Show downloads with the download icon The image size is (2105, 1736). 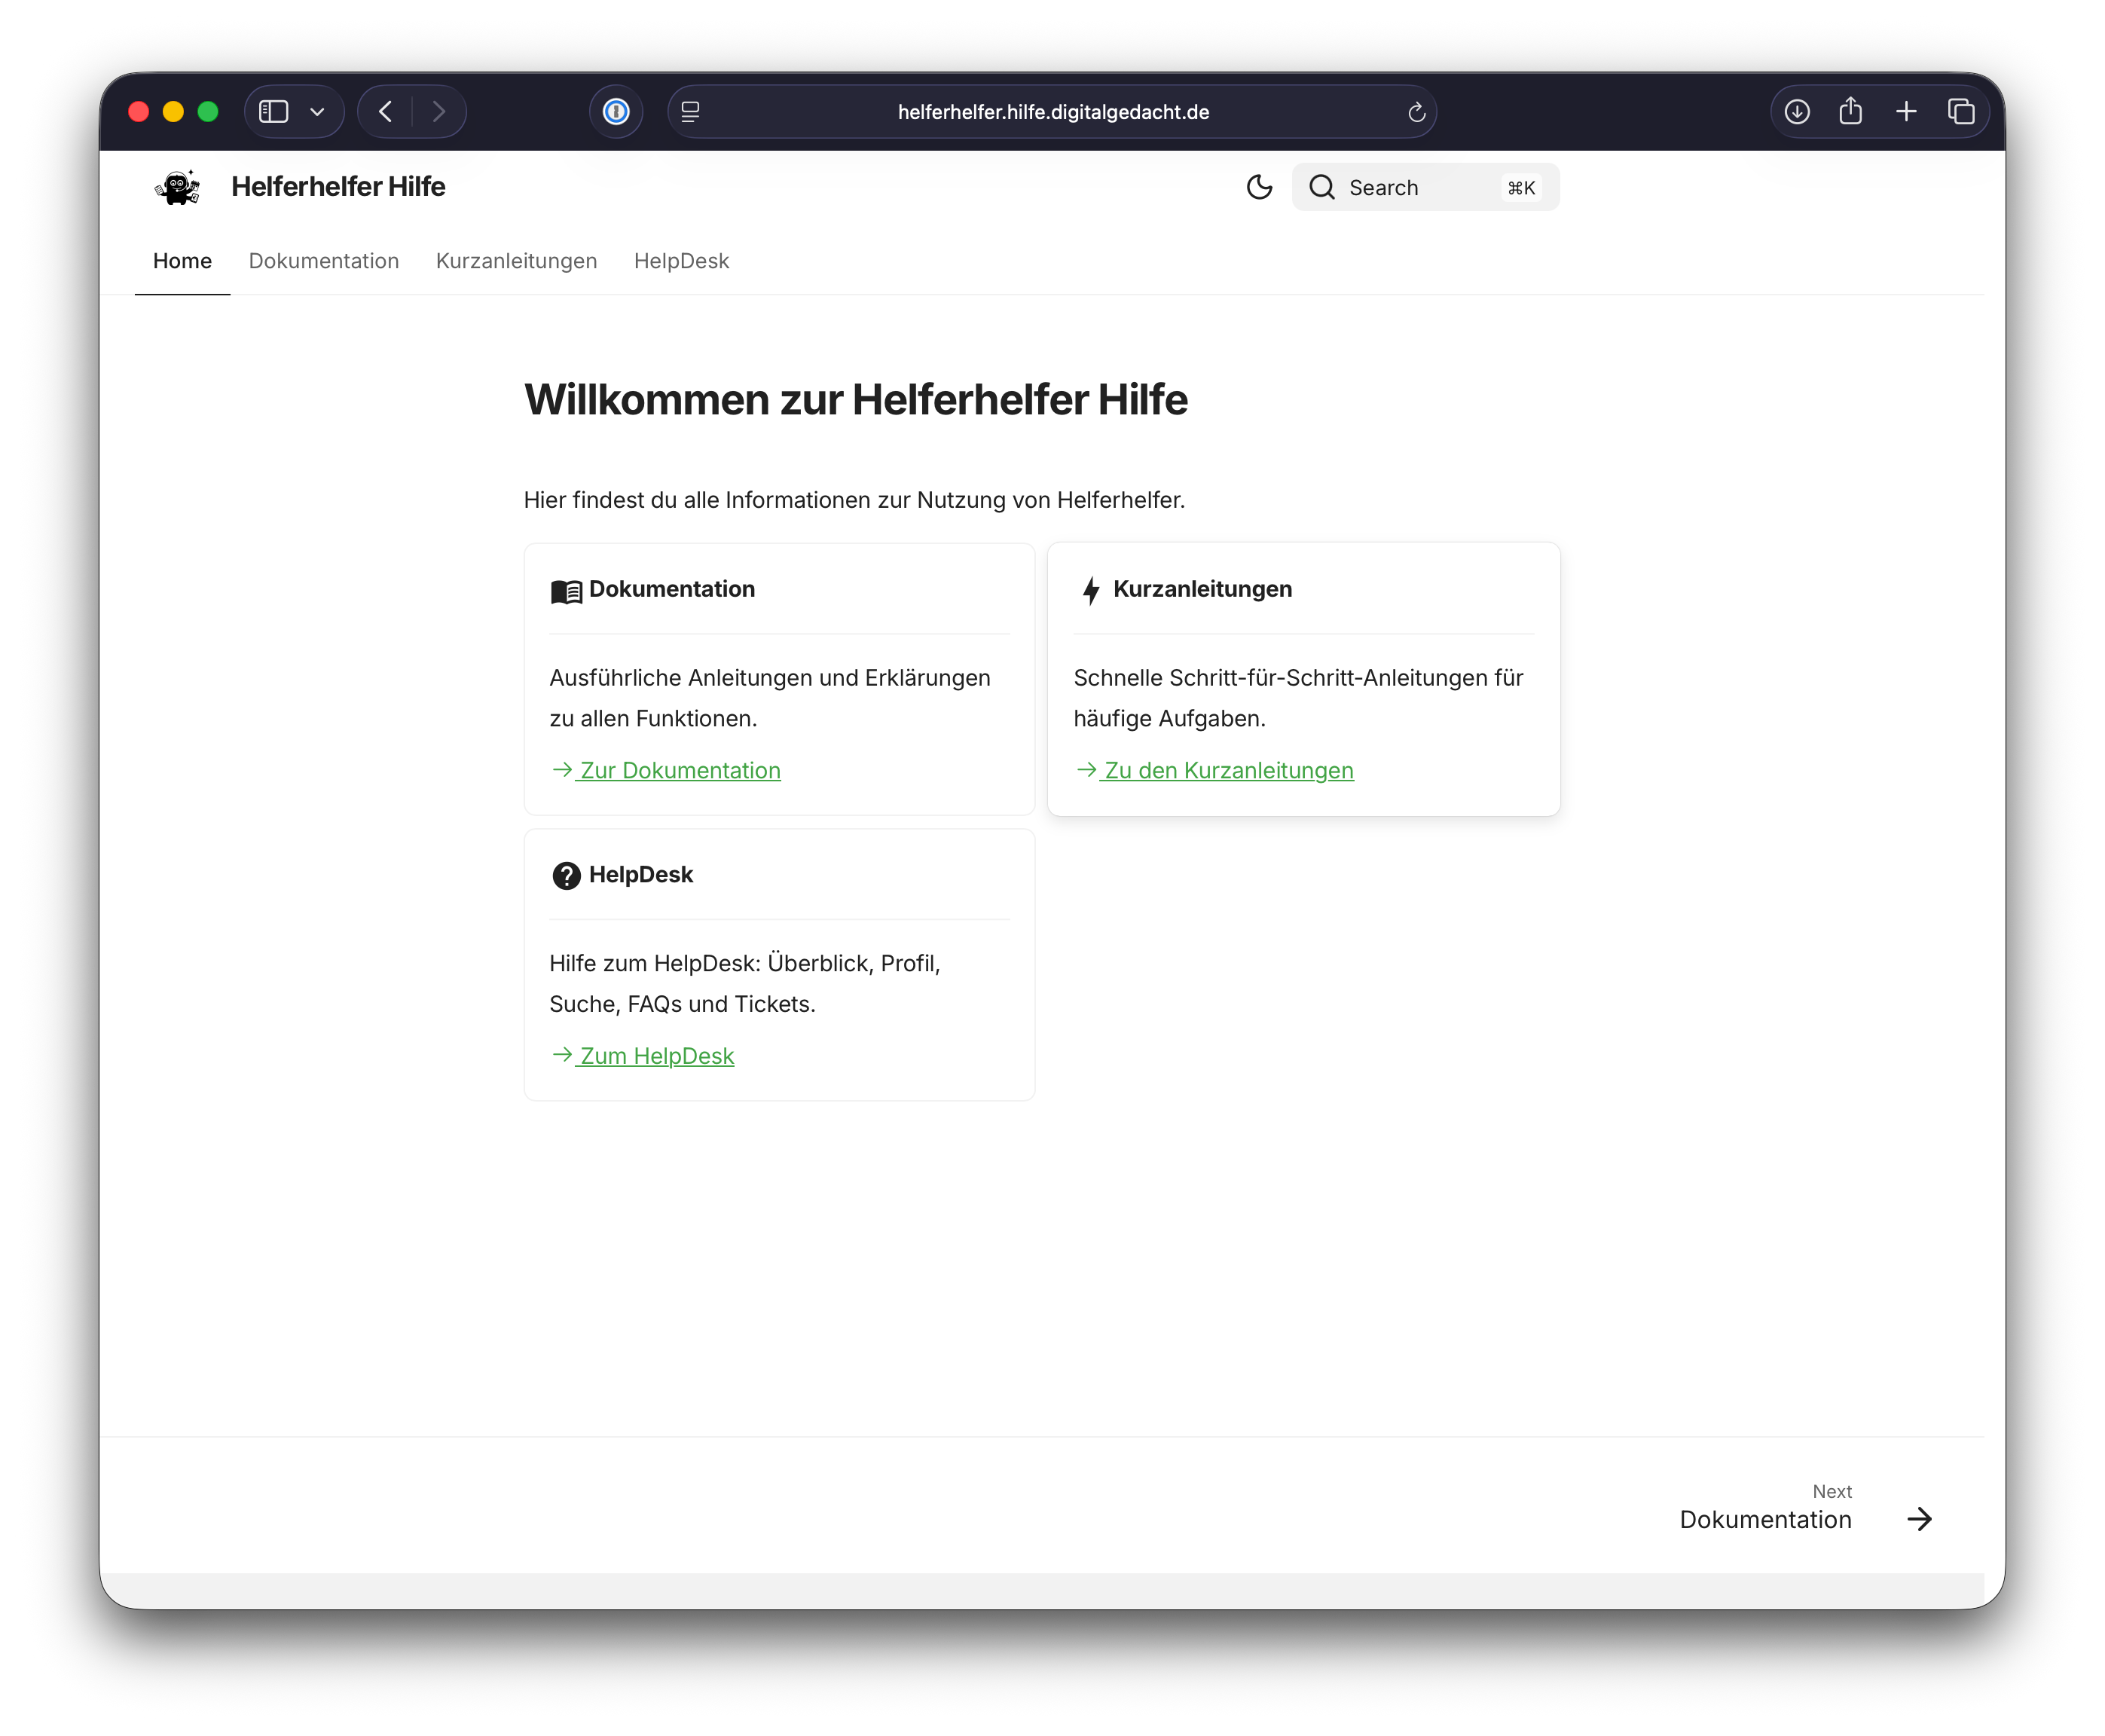coord(1796,111)
